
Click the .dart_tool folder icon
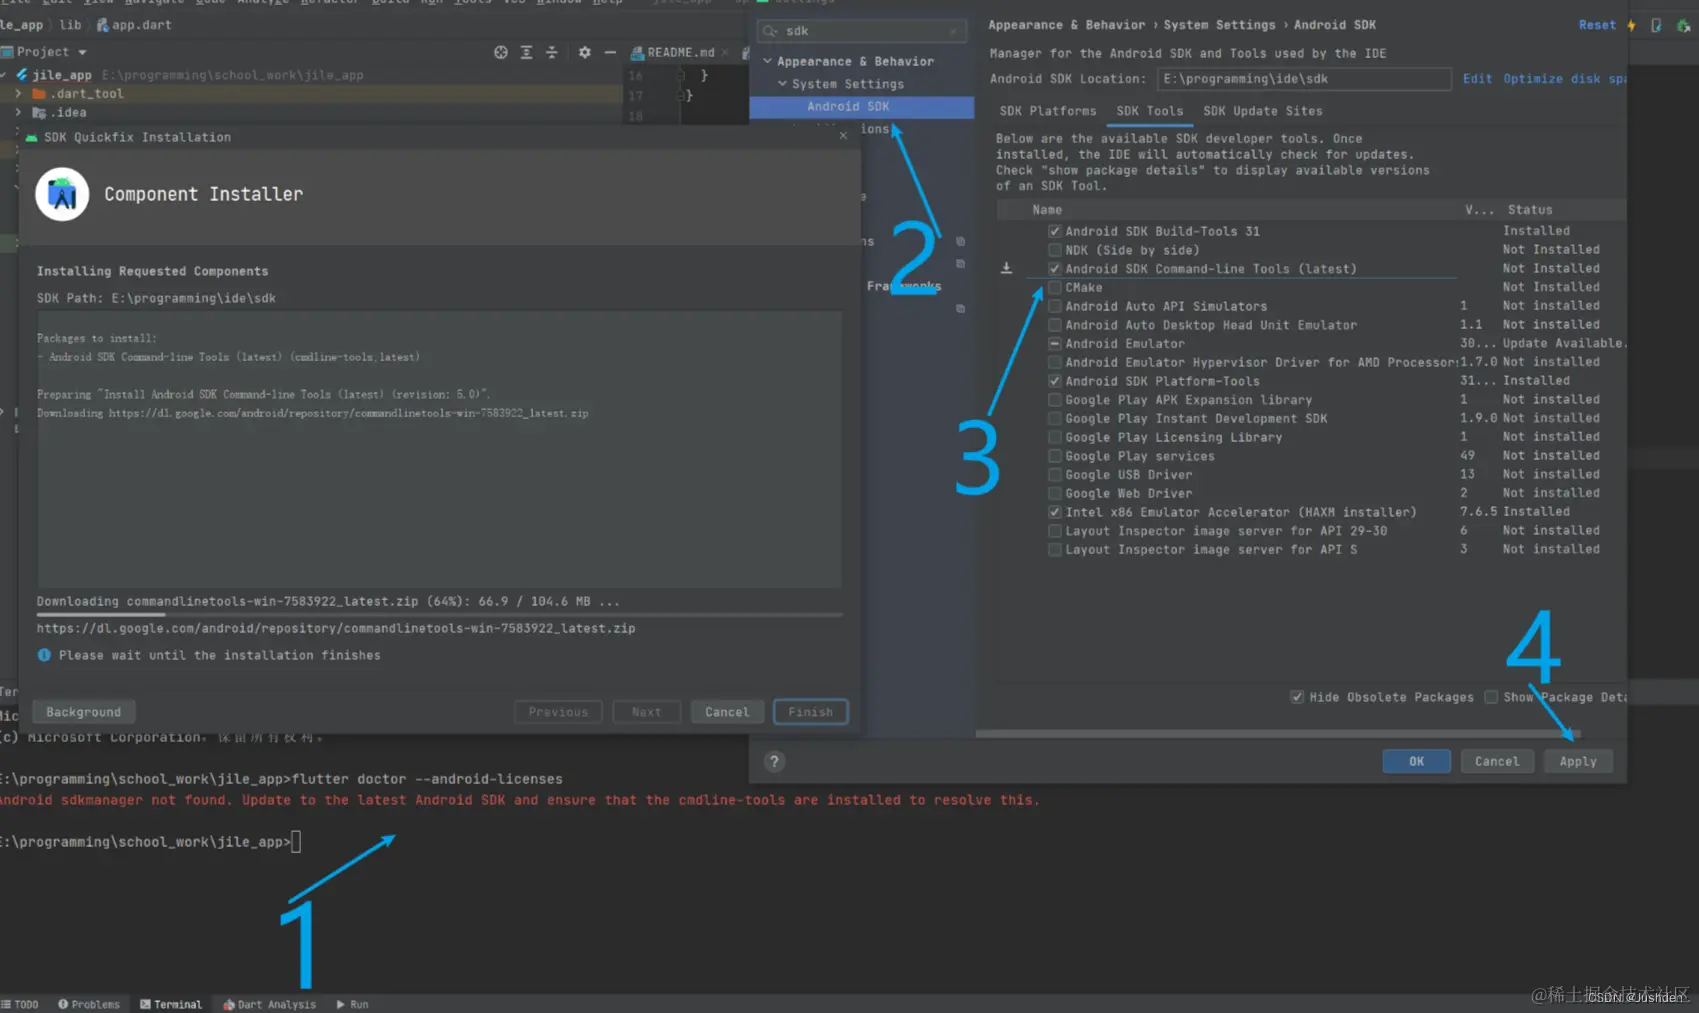(39, 94)
